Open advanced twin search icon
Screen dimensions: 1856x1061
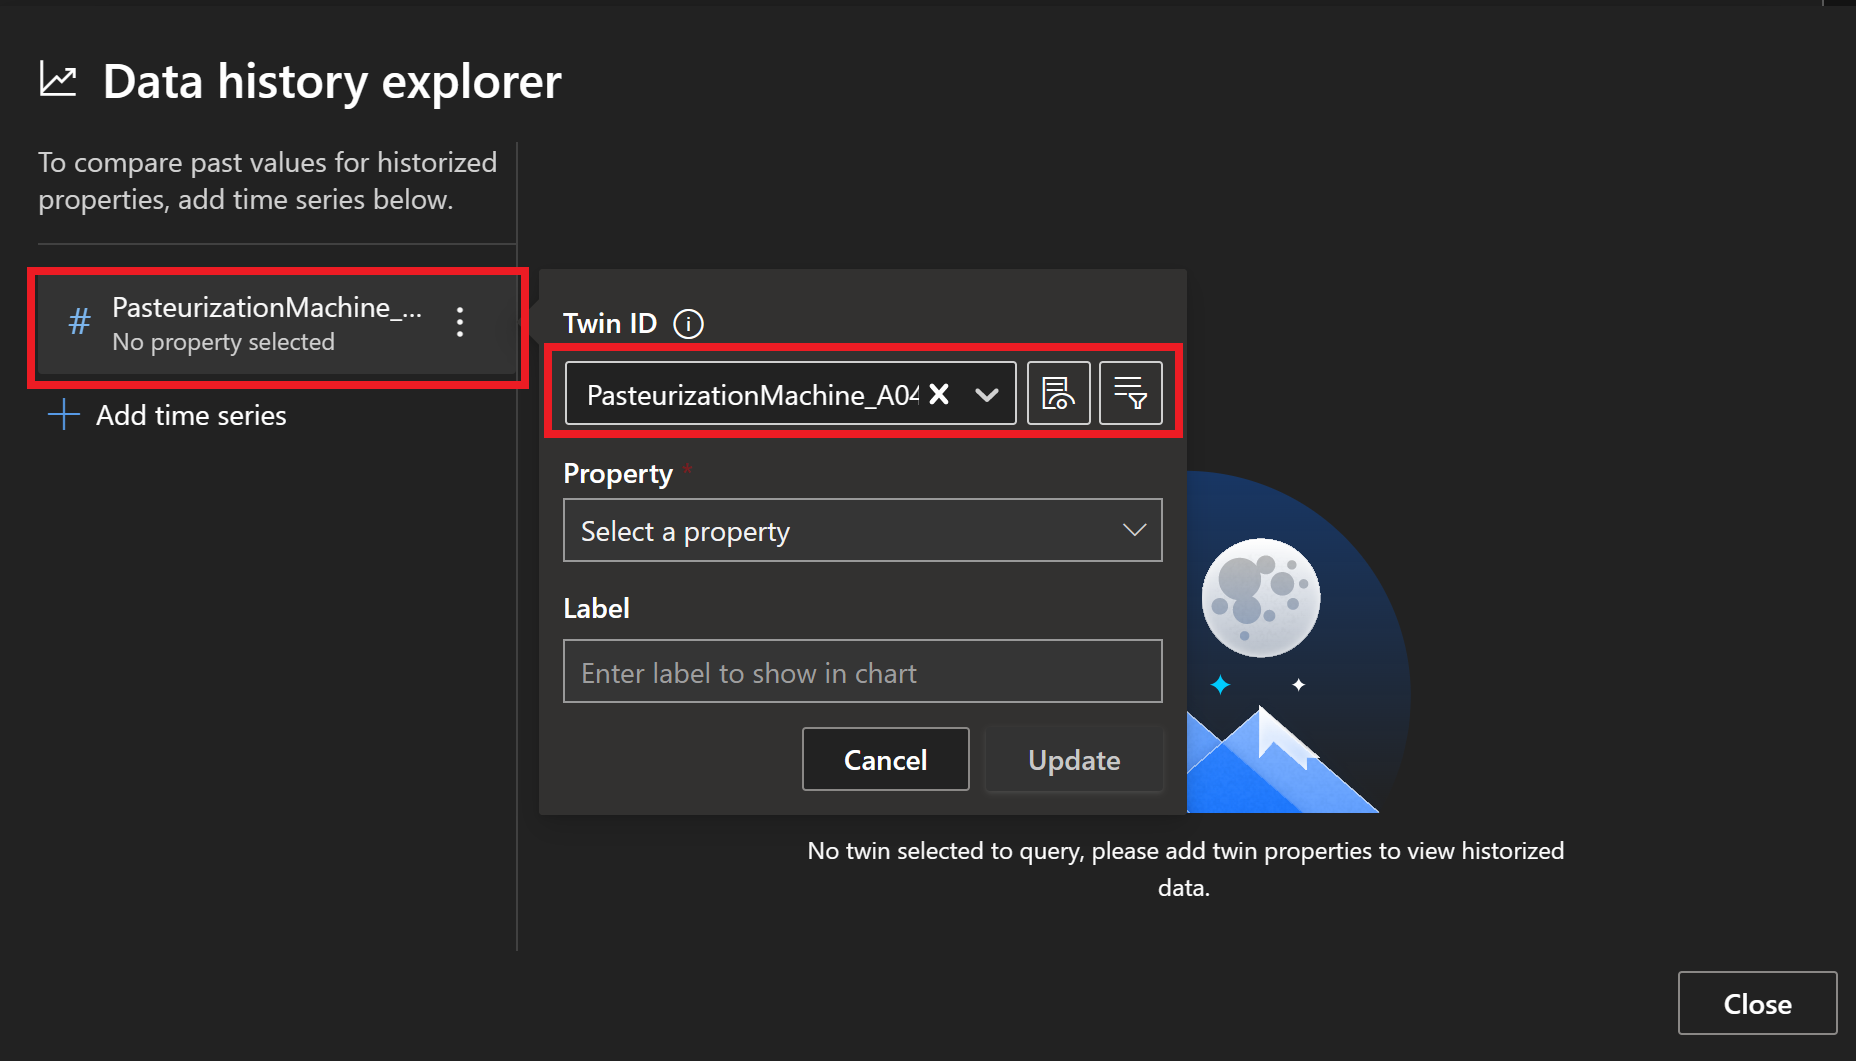(1058, 394)
